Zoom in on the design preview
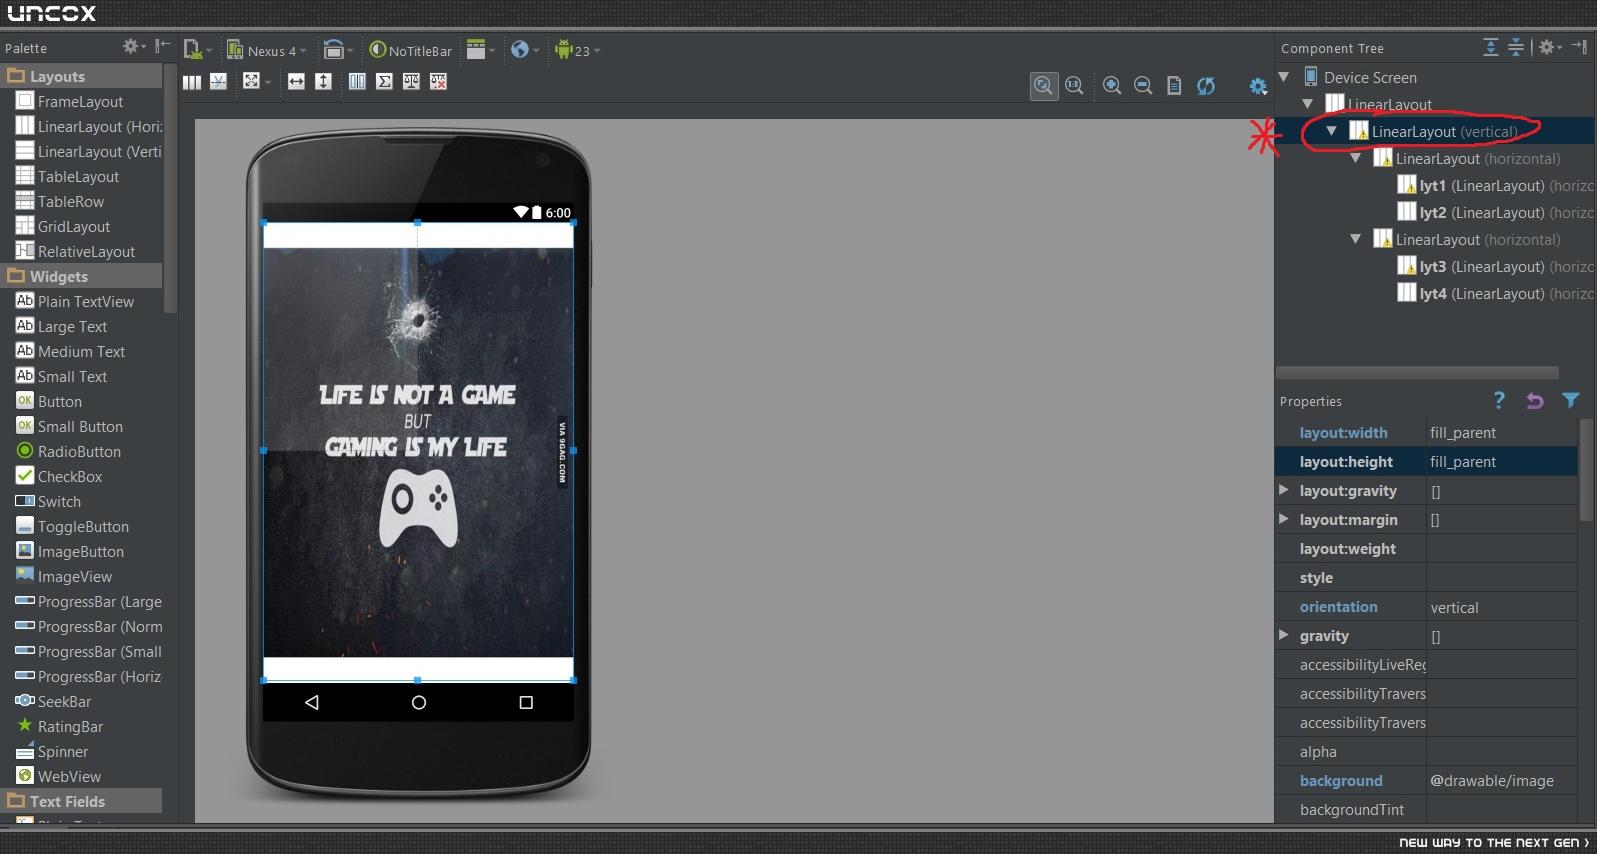This screenshot has width=1597, height=854. click(x=1112, y=86)
